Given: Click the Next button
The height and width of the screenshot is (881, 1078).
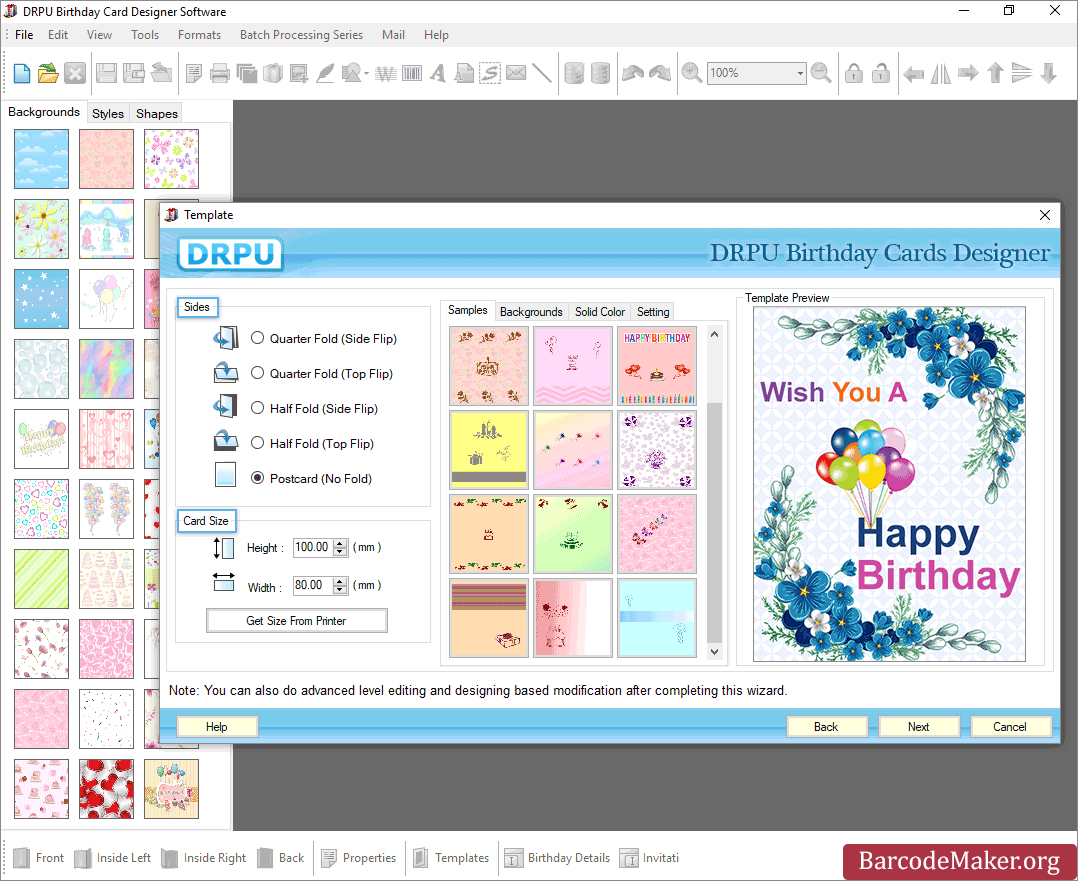Looking at the screenshot, I should point(918,726).
